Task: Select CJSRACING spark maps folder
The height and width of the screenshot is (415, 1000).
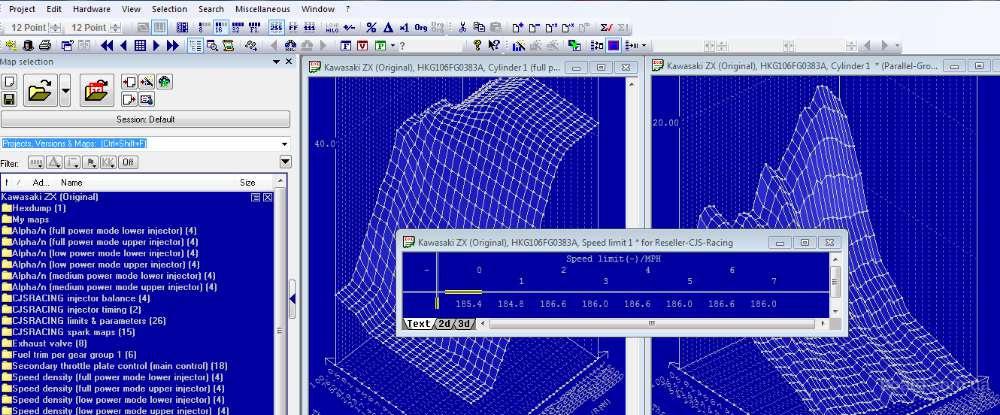Action: [x=72, y=331]
